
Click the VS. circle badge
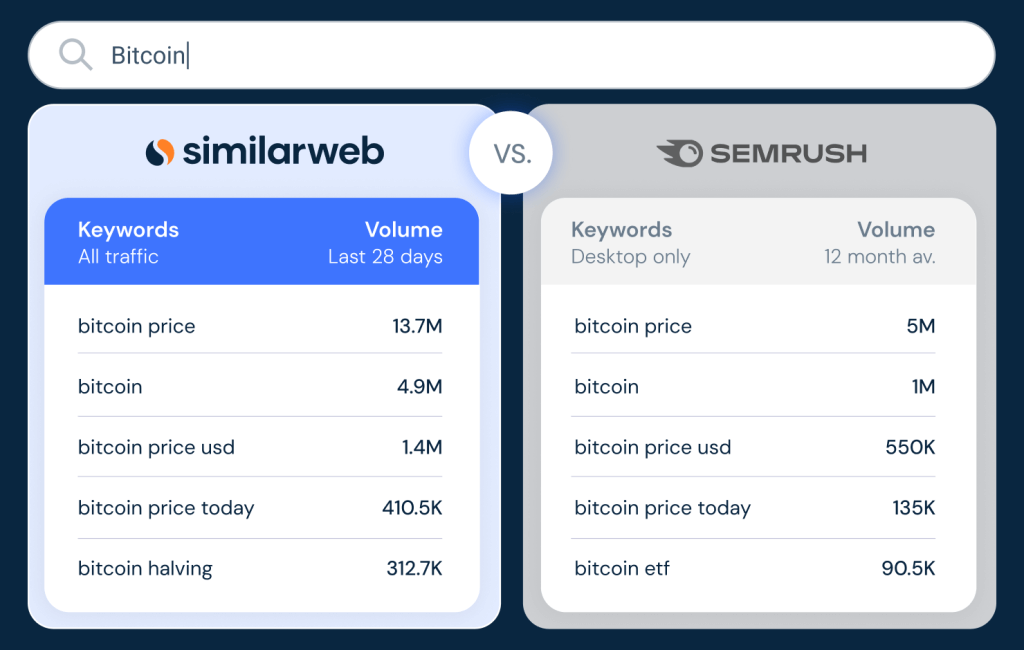pos(511,153)
